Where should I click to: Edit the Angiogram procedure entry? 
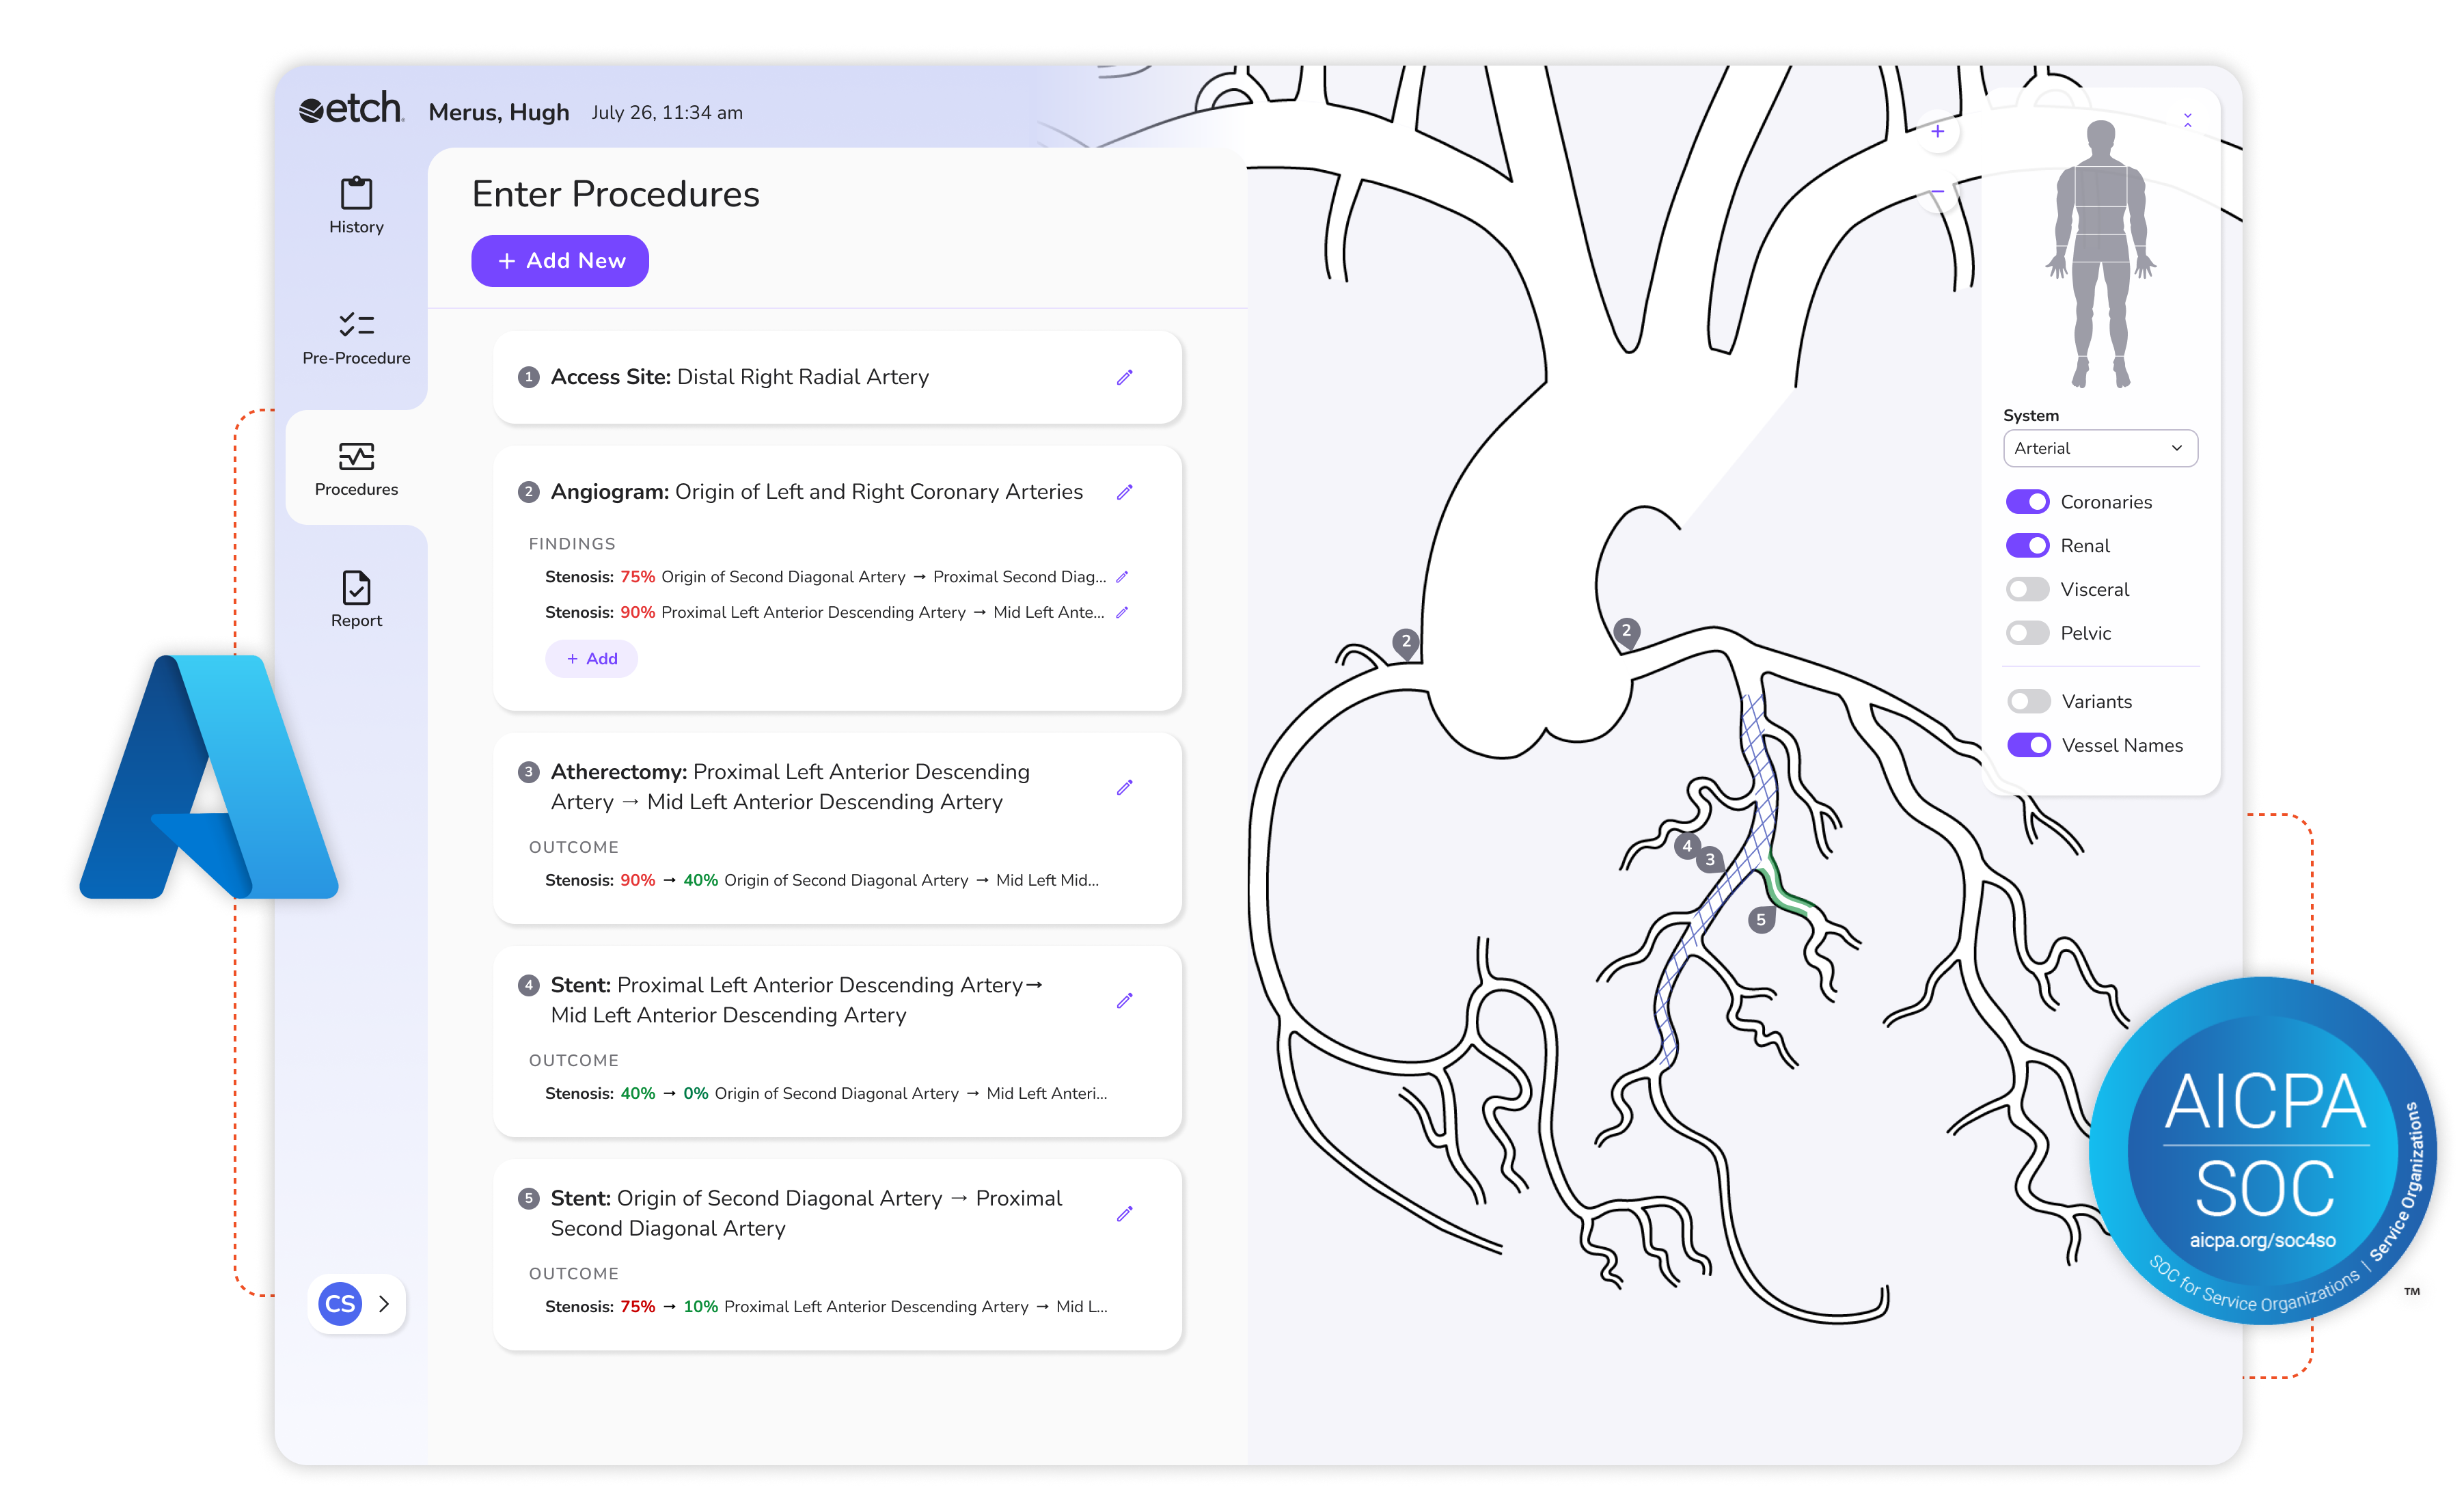(x=1124, y=492)
